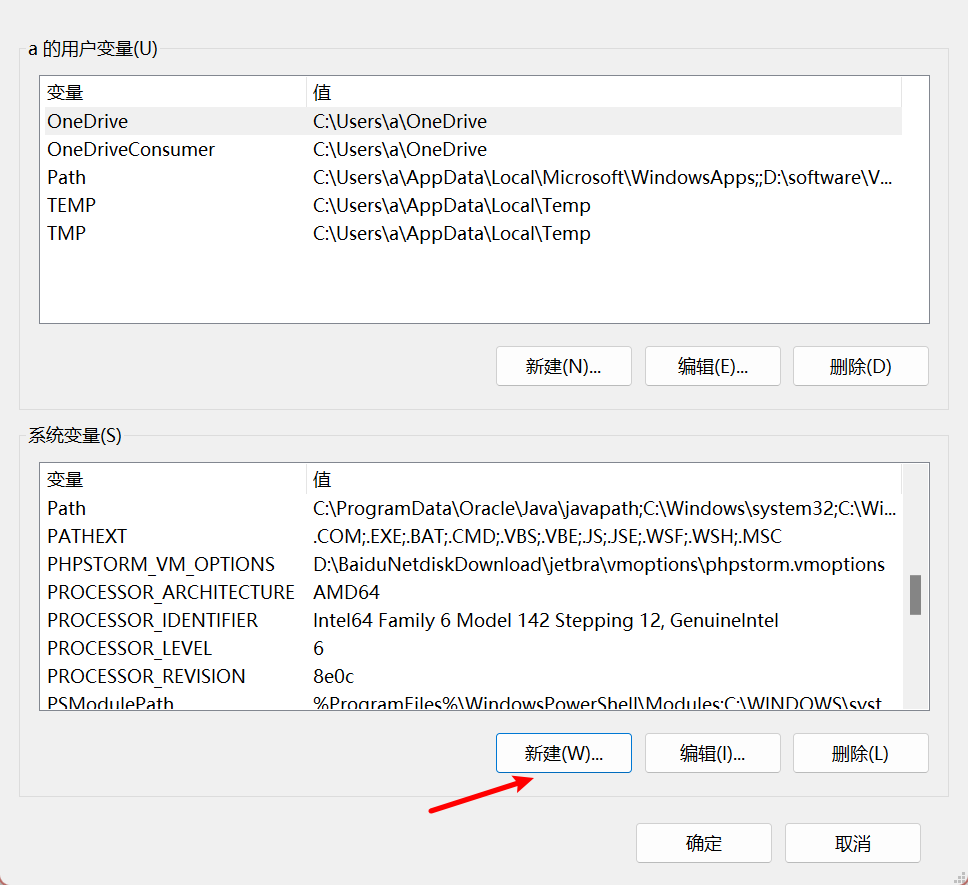Viewport: 968px width, 885px height.
Task: Select the system variables scrollbar thumb
Action: [x=916, y=595]
